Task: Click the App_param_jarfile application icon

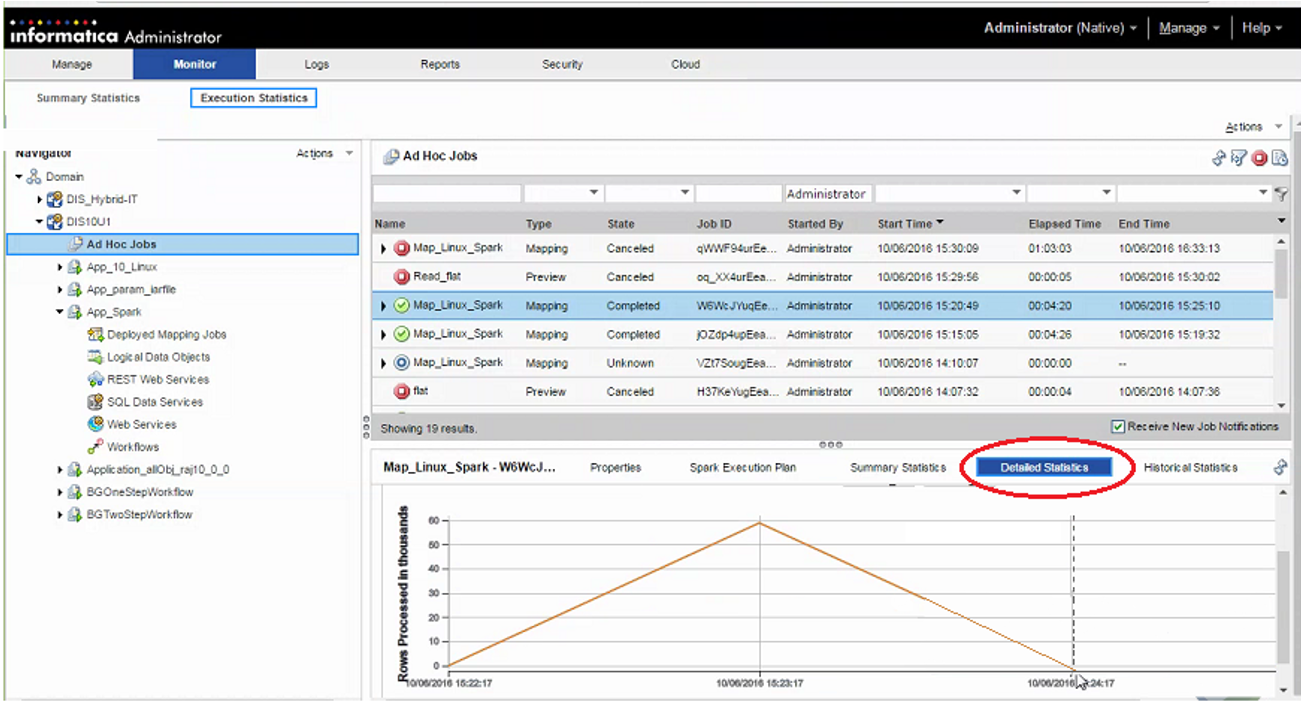Action: tap(75, 290)
